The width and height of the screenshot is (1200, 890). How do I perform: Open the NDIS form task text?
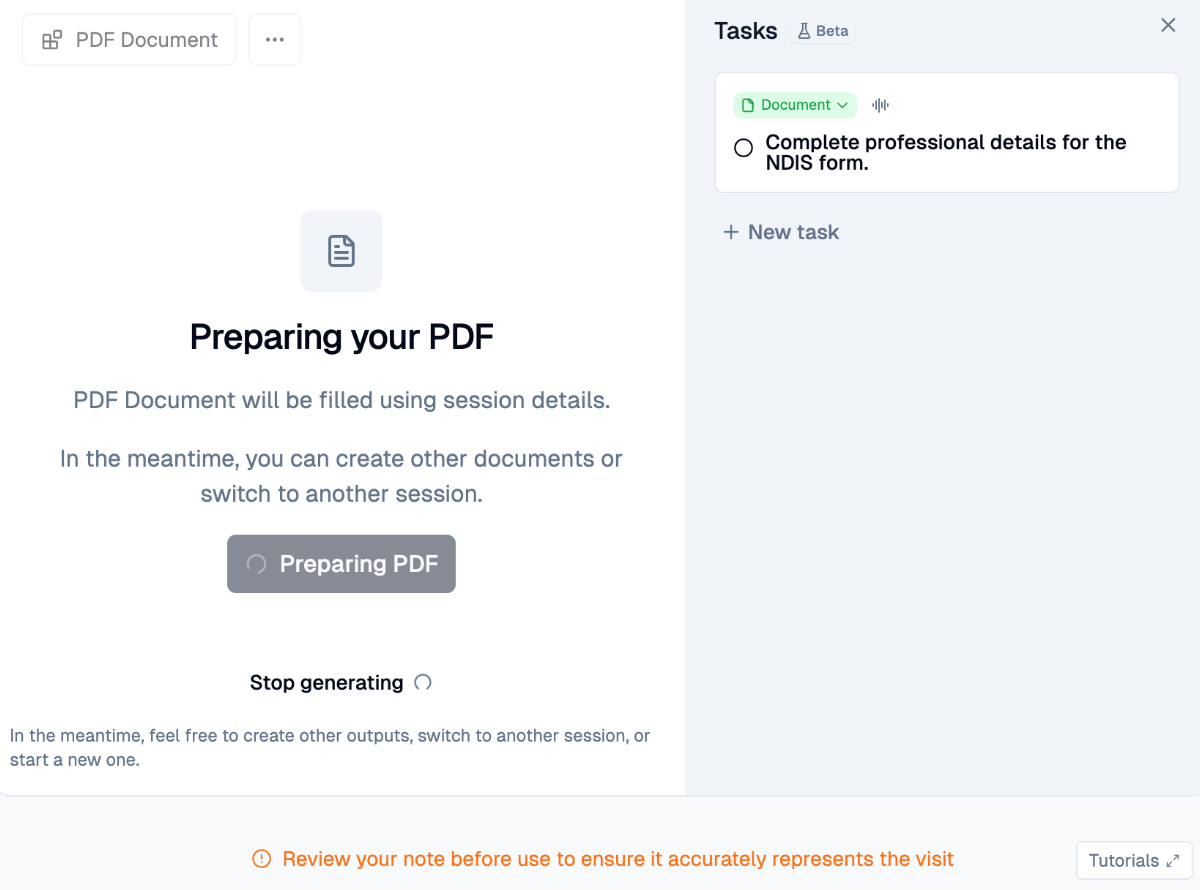tap(946, 152)
